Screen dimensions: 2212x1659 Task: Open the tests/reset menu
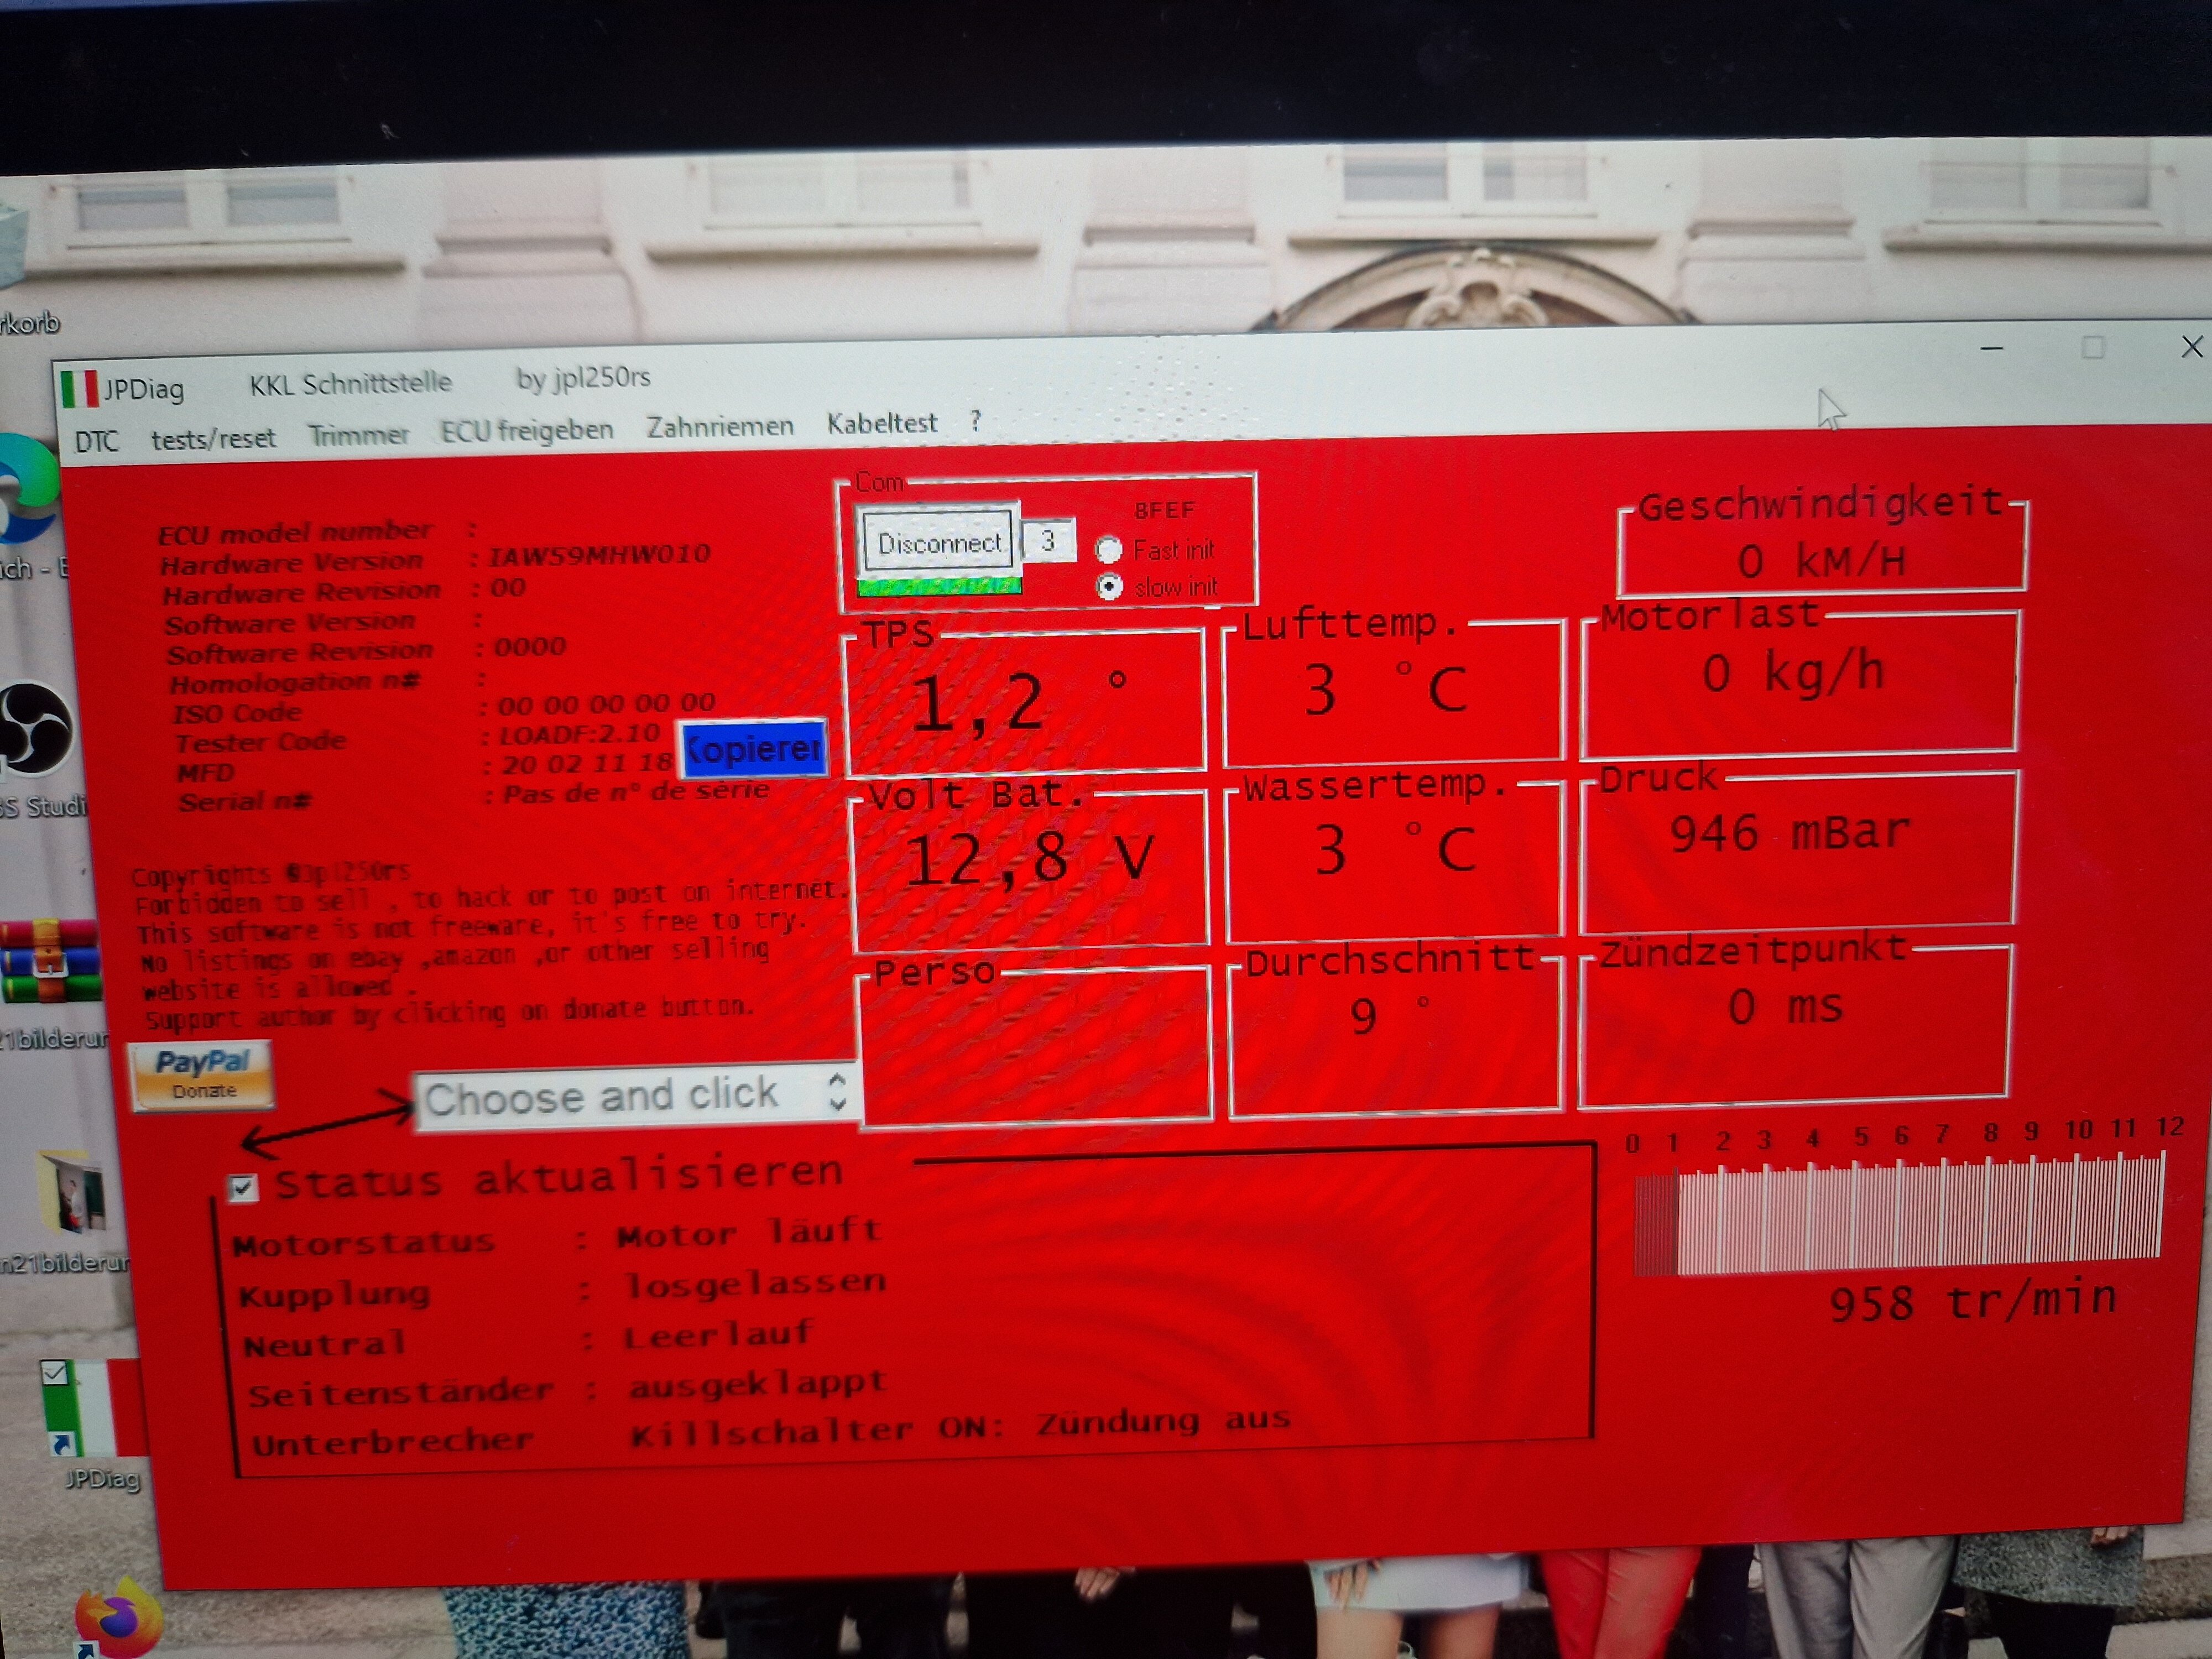tap(213, 438)
